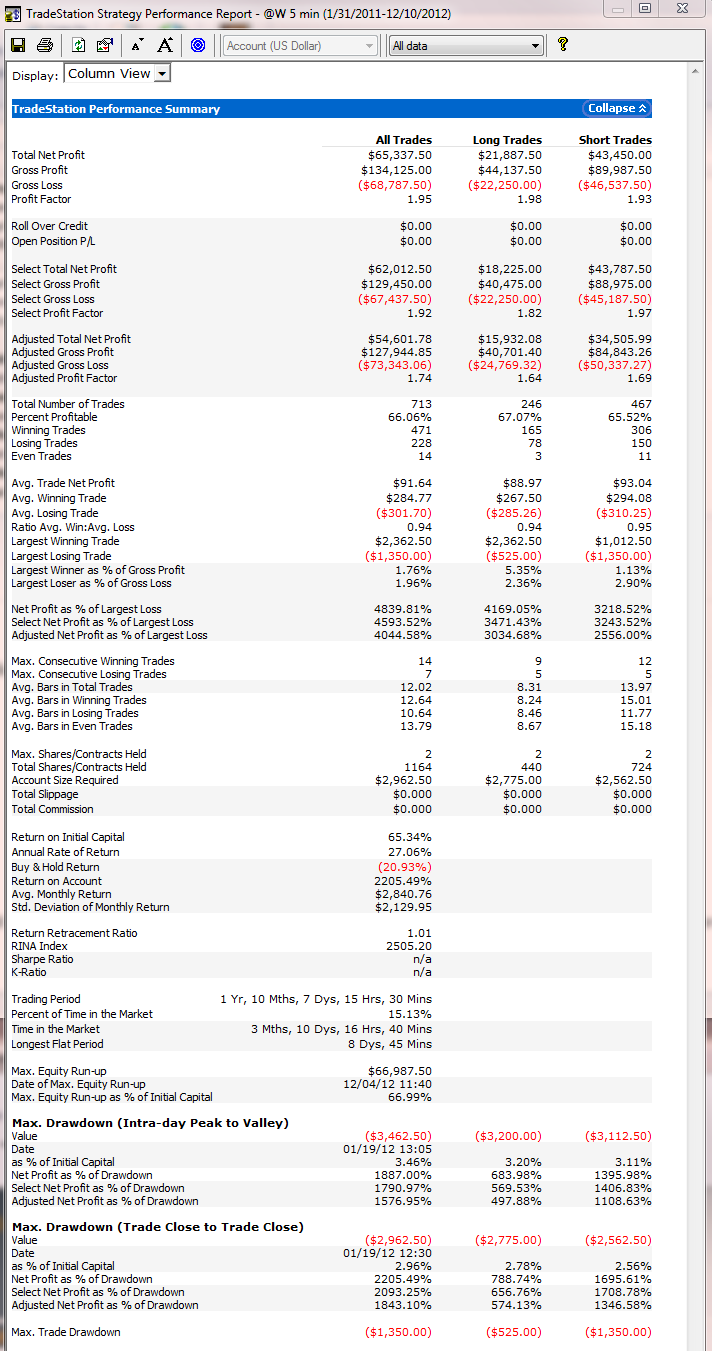Click the Total Slippage row label
This screenshot has width=712, height=1351.
tap(45, 794)
